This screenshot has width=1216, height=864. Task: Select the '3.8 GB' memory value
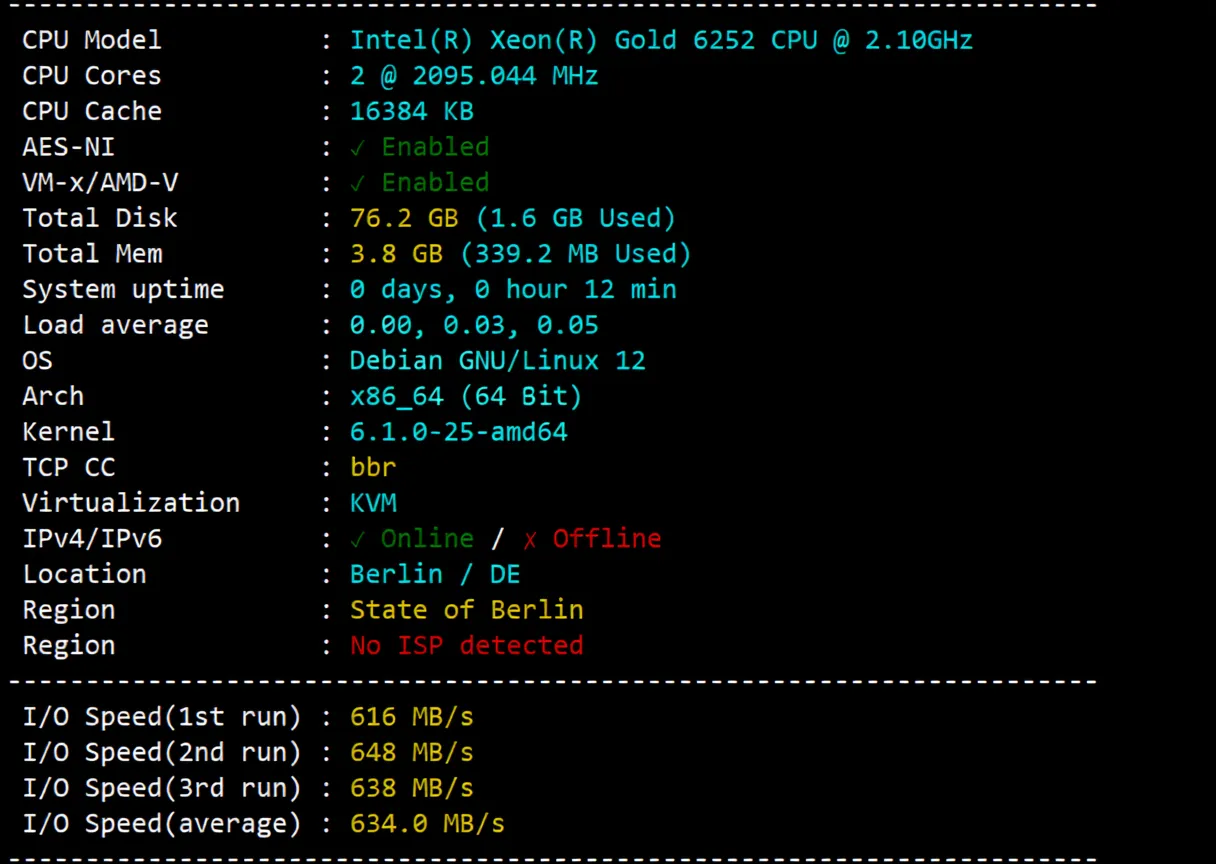pos(396,254)
